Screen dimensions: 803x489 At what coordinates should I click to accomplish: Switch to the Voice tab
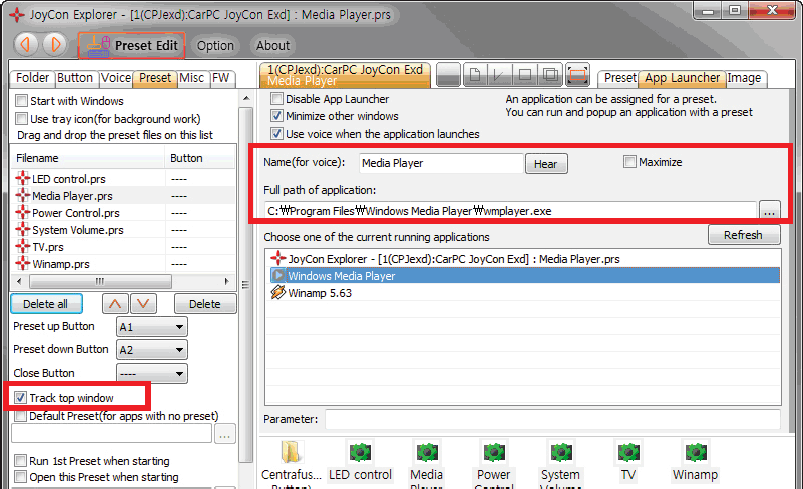(116, 78)
